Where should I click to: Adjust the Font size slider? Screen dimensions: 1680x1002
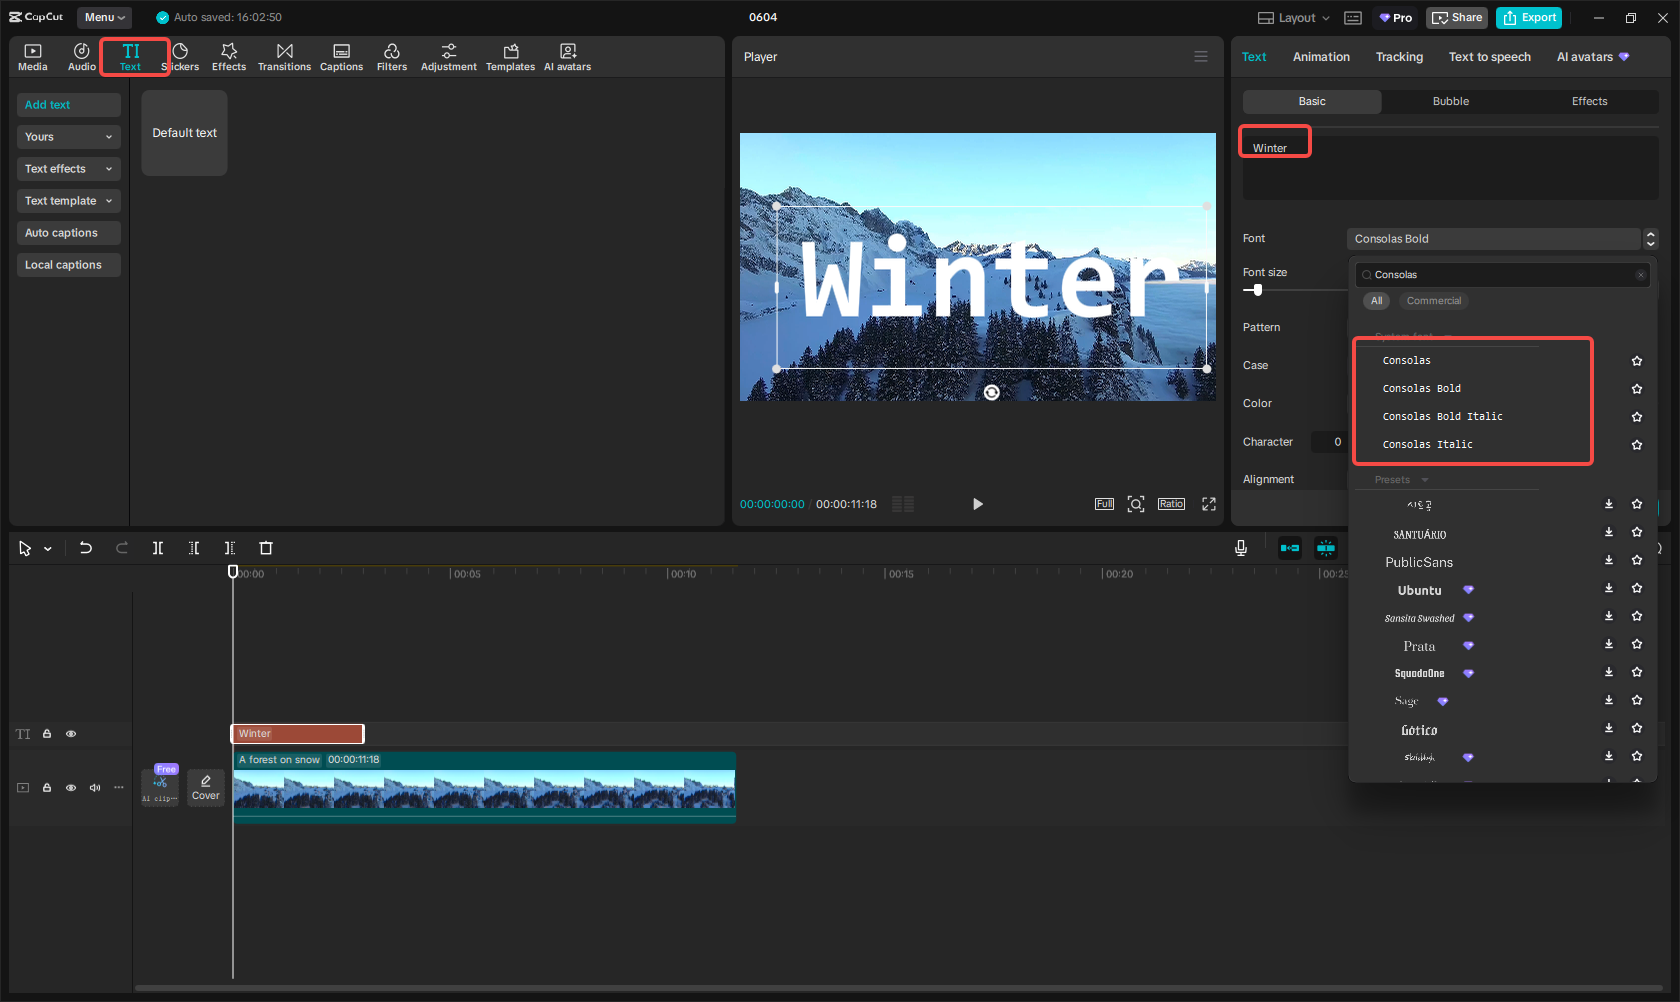click(1256, 290)
